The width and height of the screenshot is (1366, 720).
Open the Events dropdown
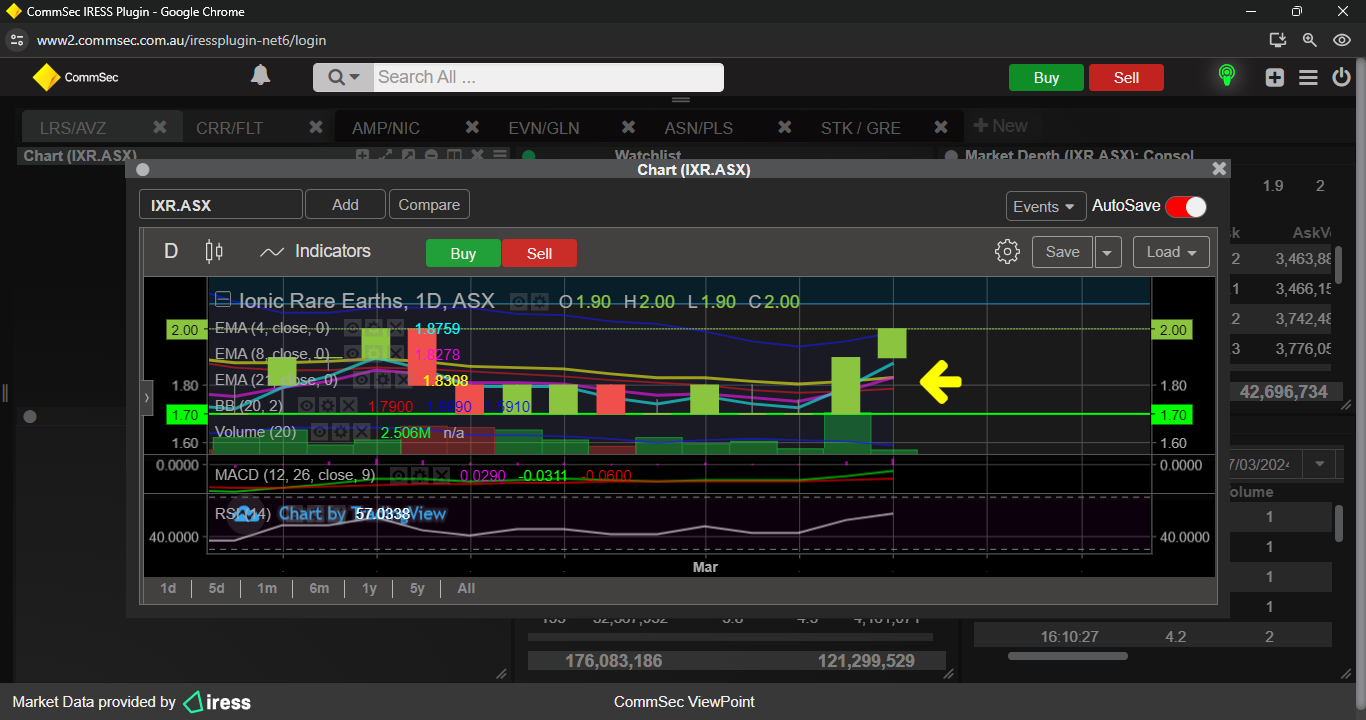pyautogui.click(x=1046, y=206)
